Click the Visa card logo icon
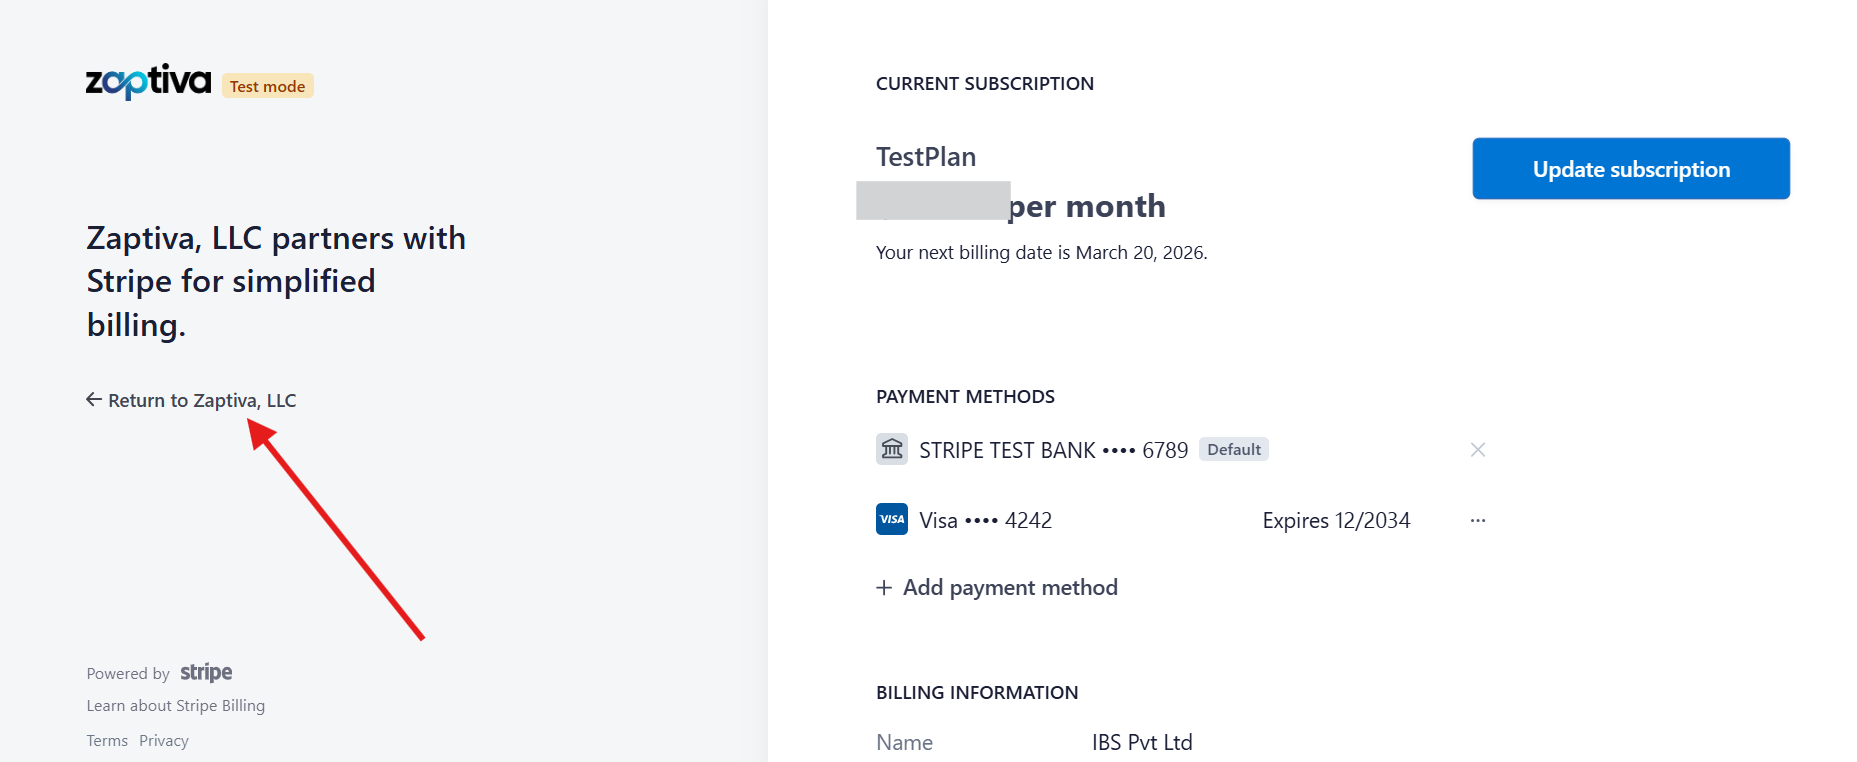This screenshot has height=762, width=1857. [x=892, y=519]
